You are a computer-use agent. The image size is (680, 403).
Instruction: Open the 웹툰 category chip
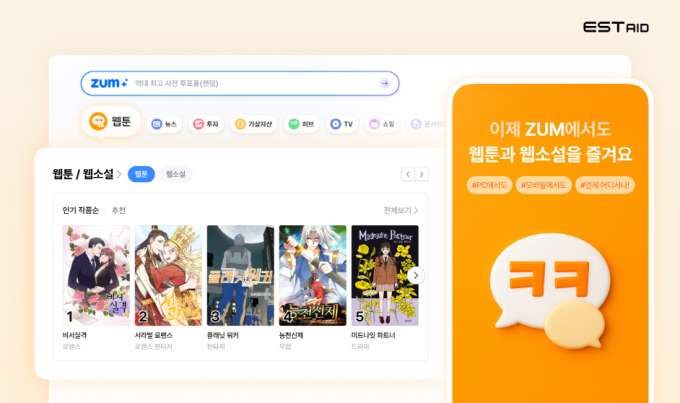point(111,121)
